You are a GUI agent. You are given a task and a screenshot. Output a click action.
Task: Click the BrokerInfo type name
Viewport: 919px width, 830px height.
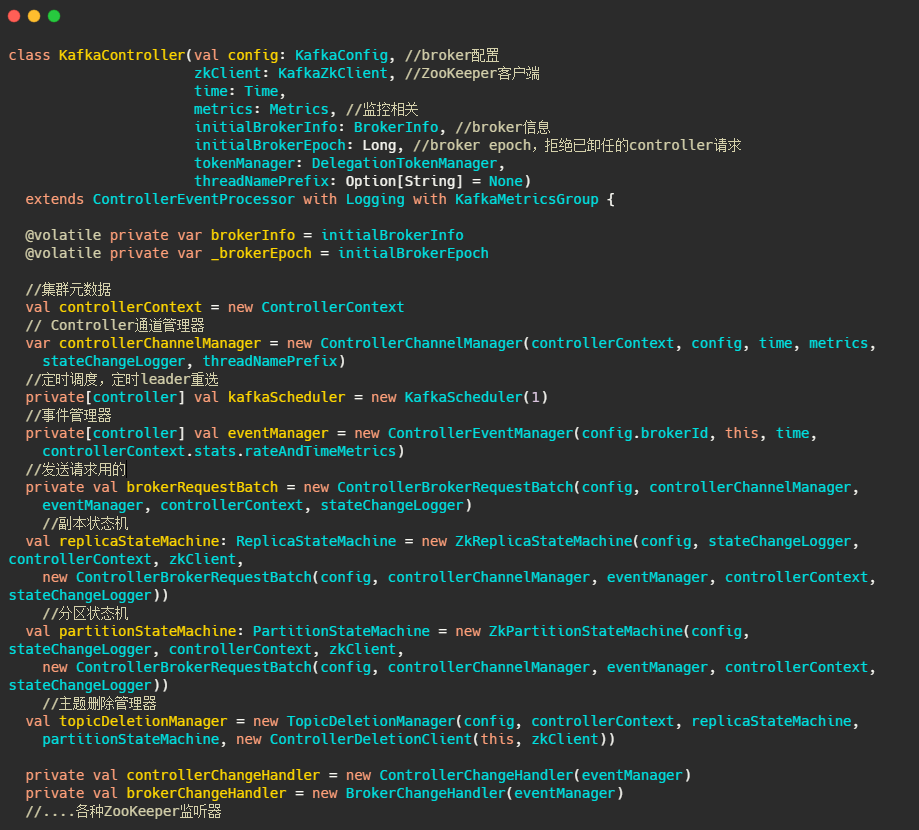pyautogui.click(x=396, y=127)
